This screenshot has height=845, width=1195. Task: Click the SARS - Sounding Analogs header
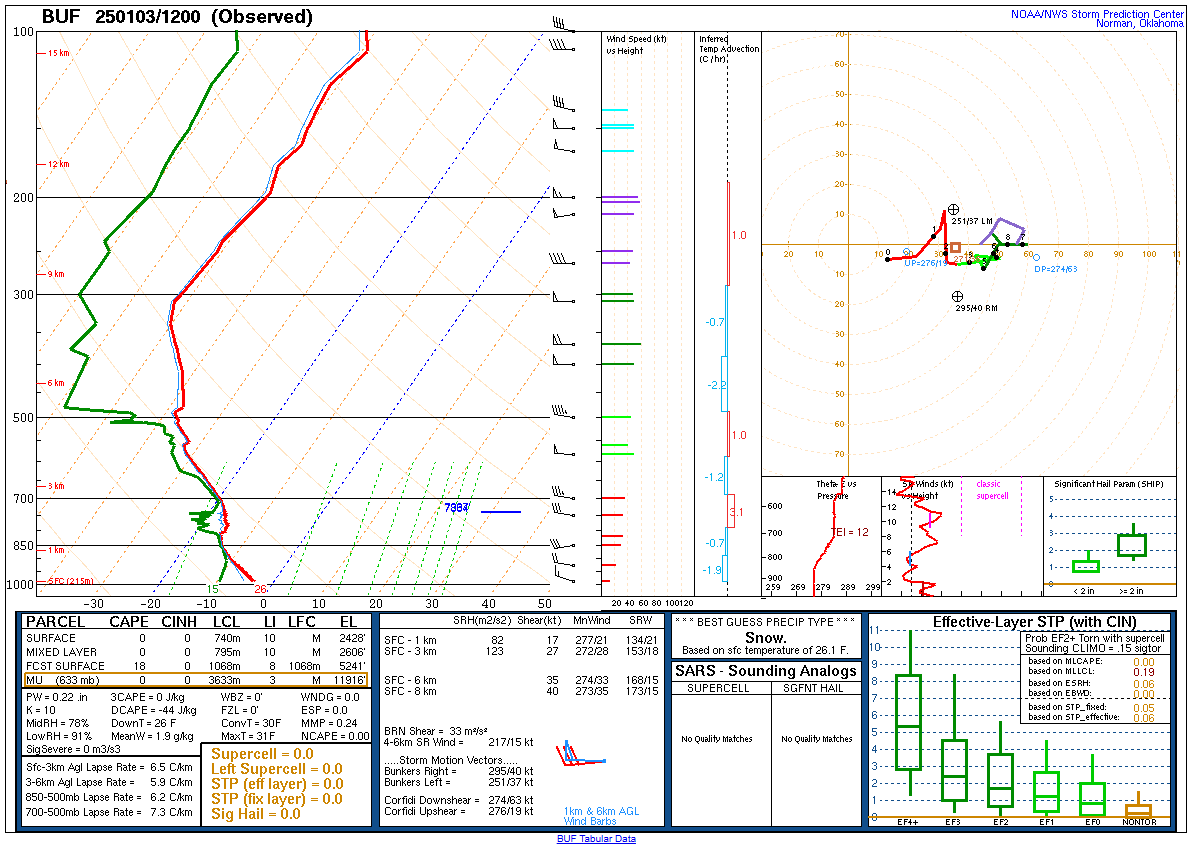[766, 671]
